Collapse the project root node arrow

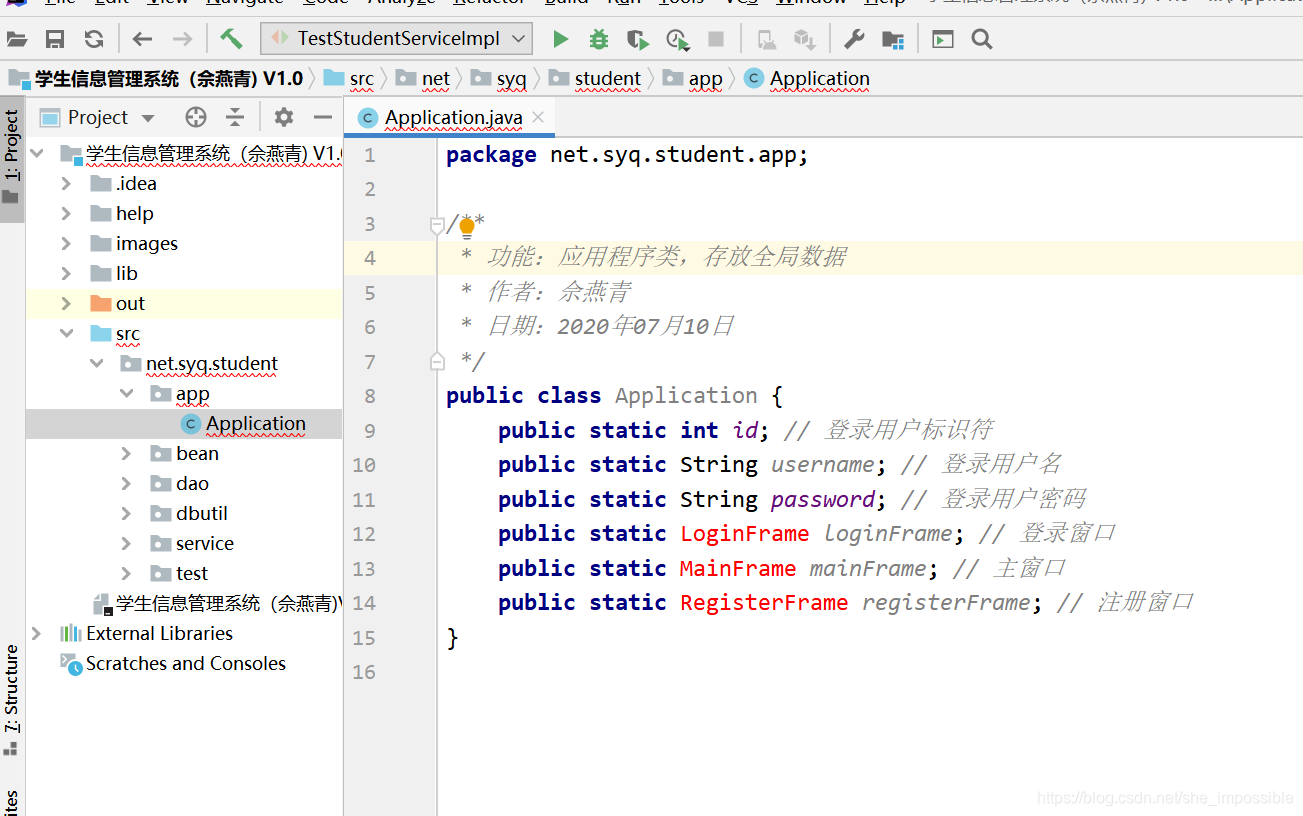(38, 153)
